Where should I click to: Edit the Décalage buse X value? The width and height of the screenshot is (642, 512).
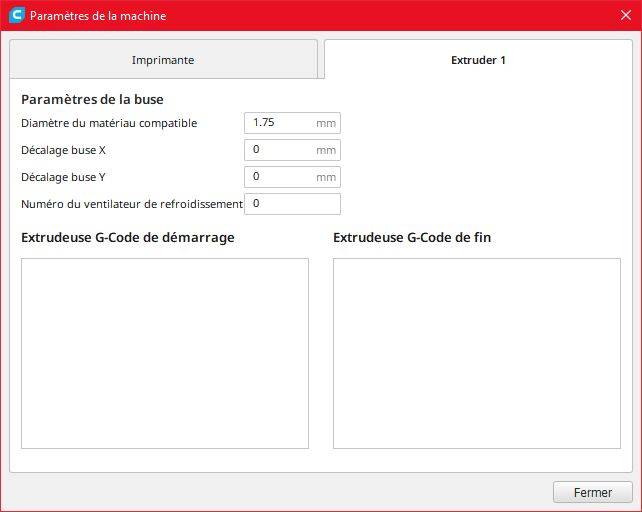[x=292, y=150]
